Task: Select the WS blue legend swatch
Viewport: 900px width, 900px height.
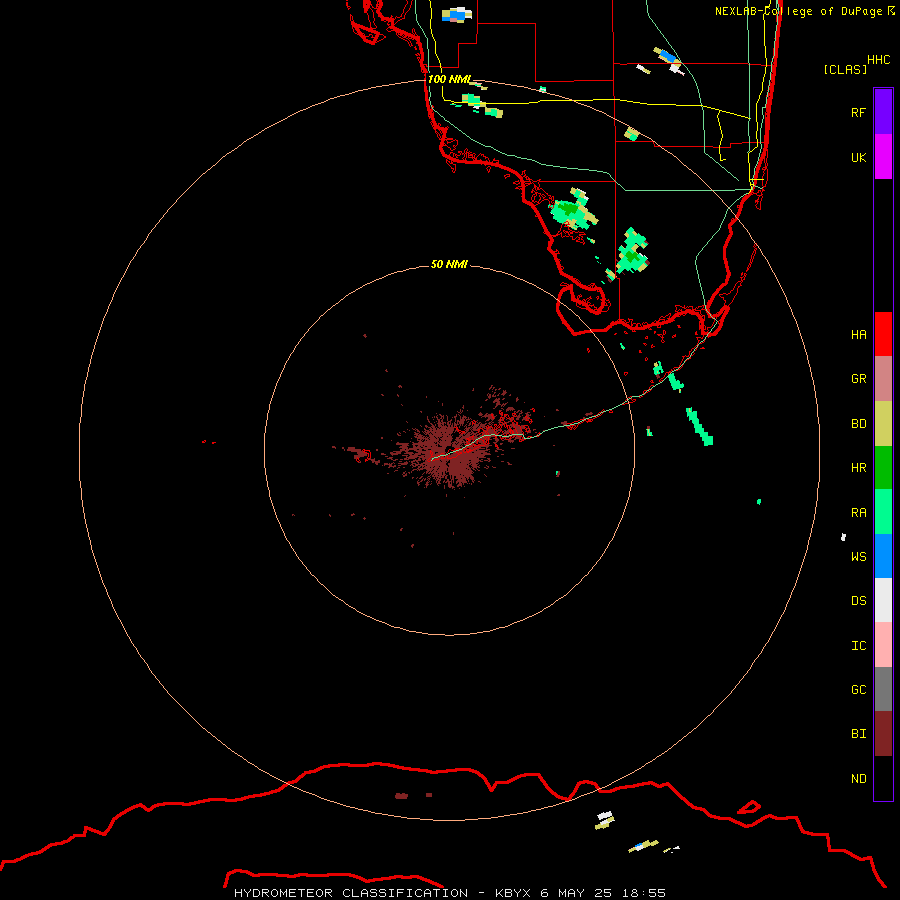Action: (883, 556)
